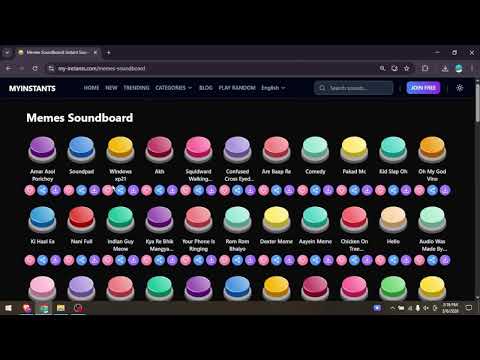This screenshot has height=360, width=480.
Task: Play the Chicken On Tree sound button
Action: [354, 219]
